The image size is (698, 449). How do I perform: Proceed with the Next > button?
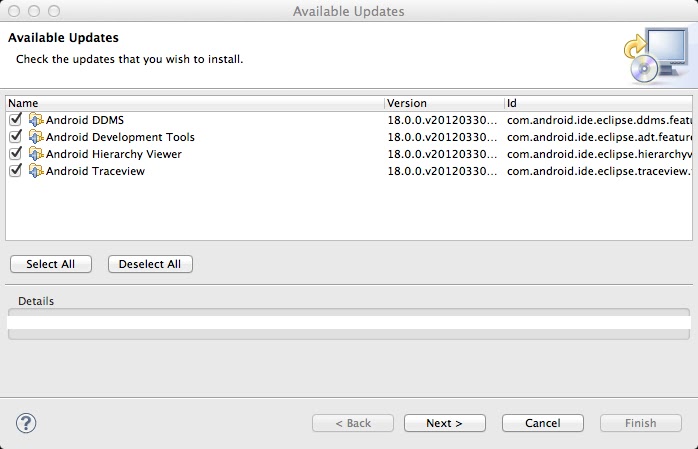(x=444, y=423)
